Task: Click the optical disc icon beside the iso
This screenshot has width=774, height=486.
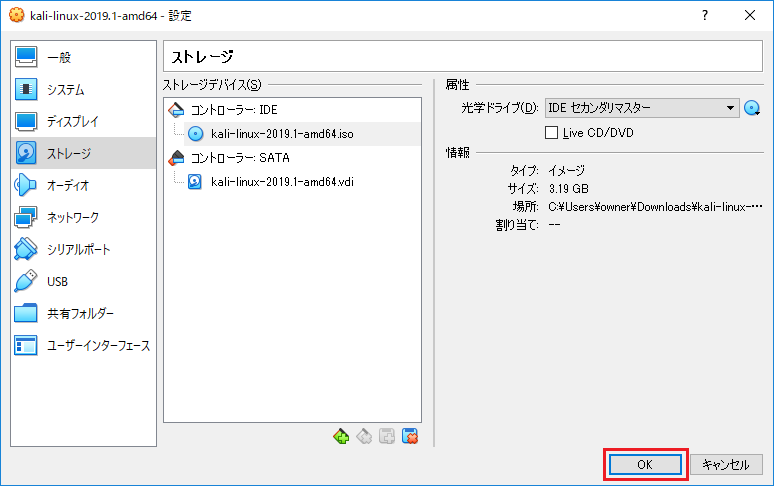Action: pos(195,134)
